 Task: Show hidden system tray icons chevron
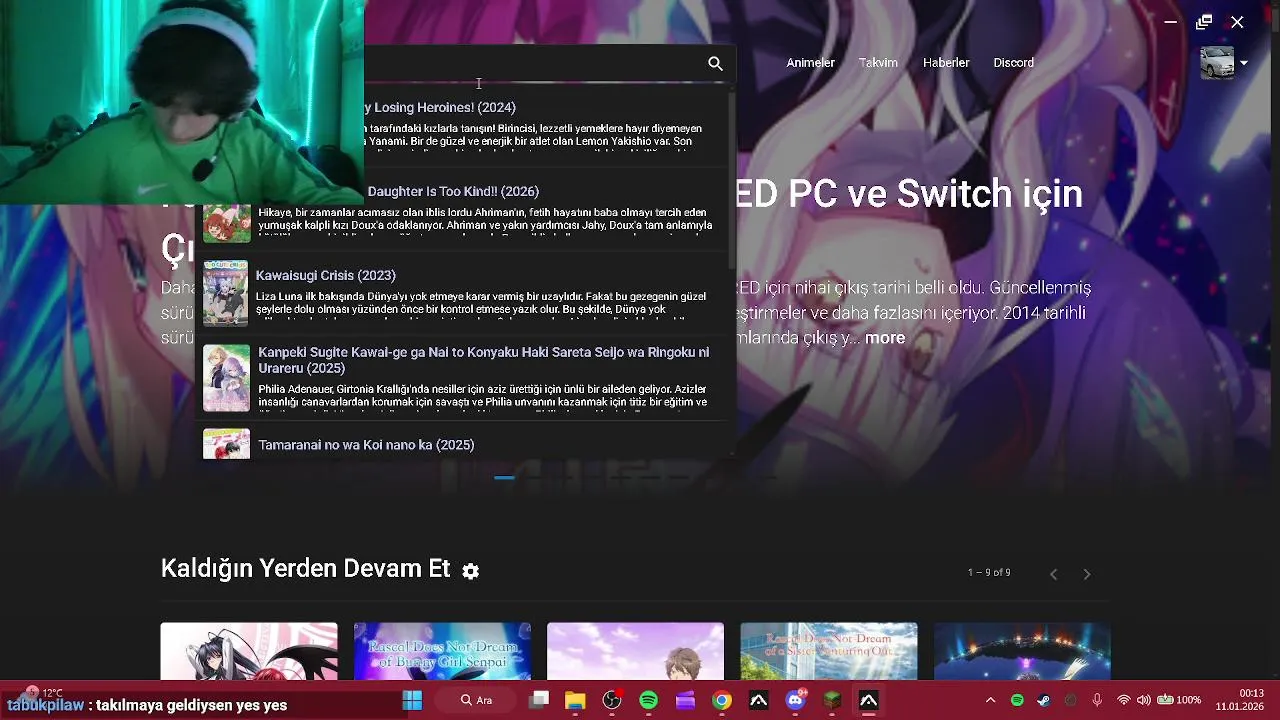[x=990, y=700]
